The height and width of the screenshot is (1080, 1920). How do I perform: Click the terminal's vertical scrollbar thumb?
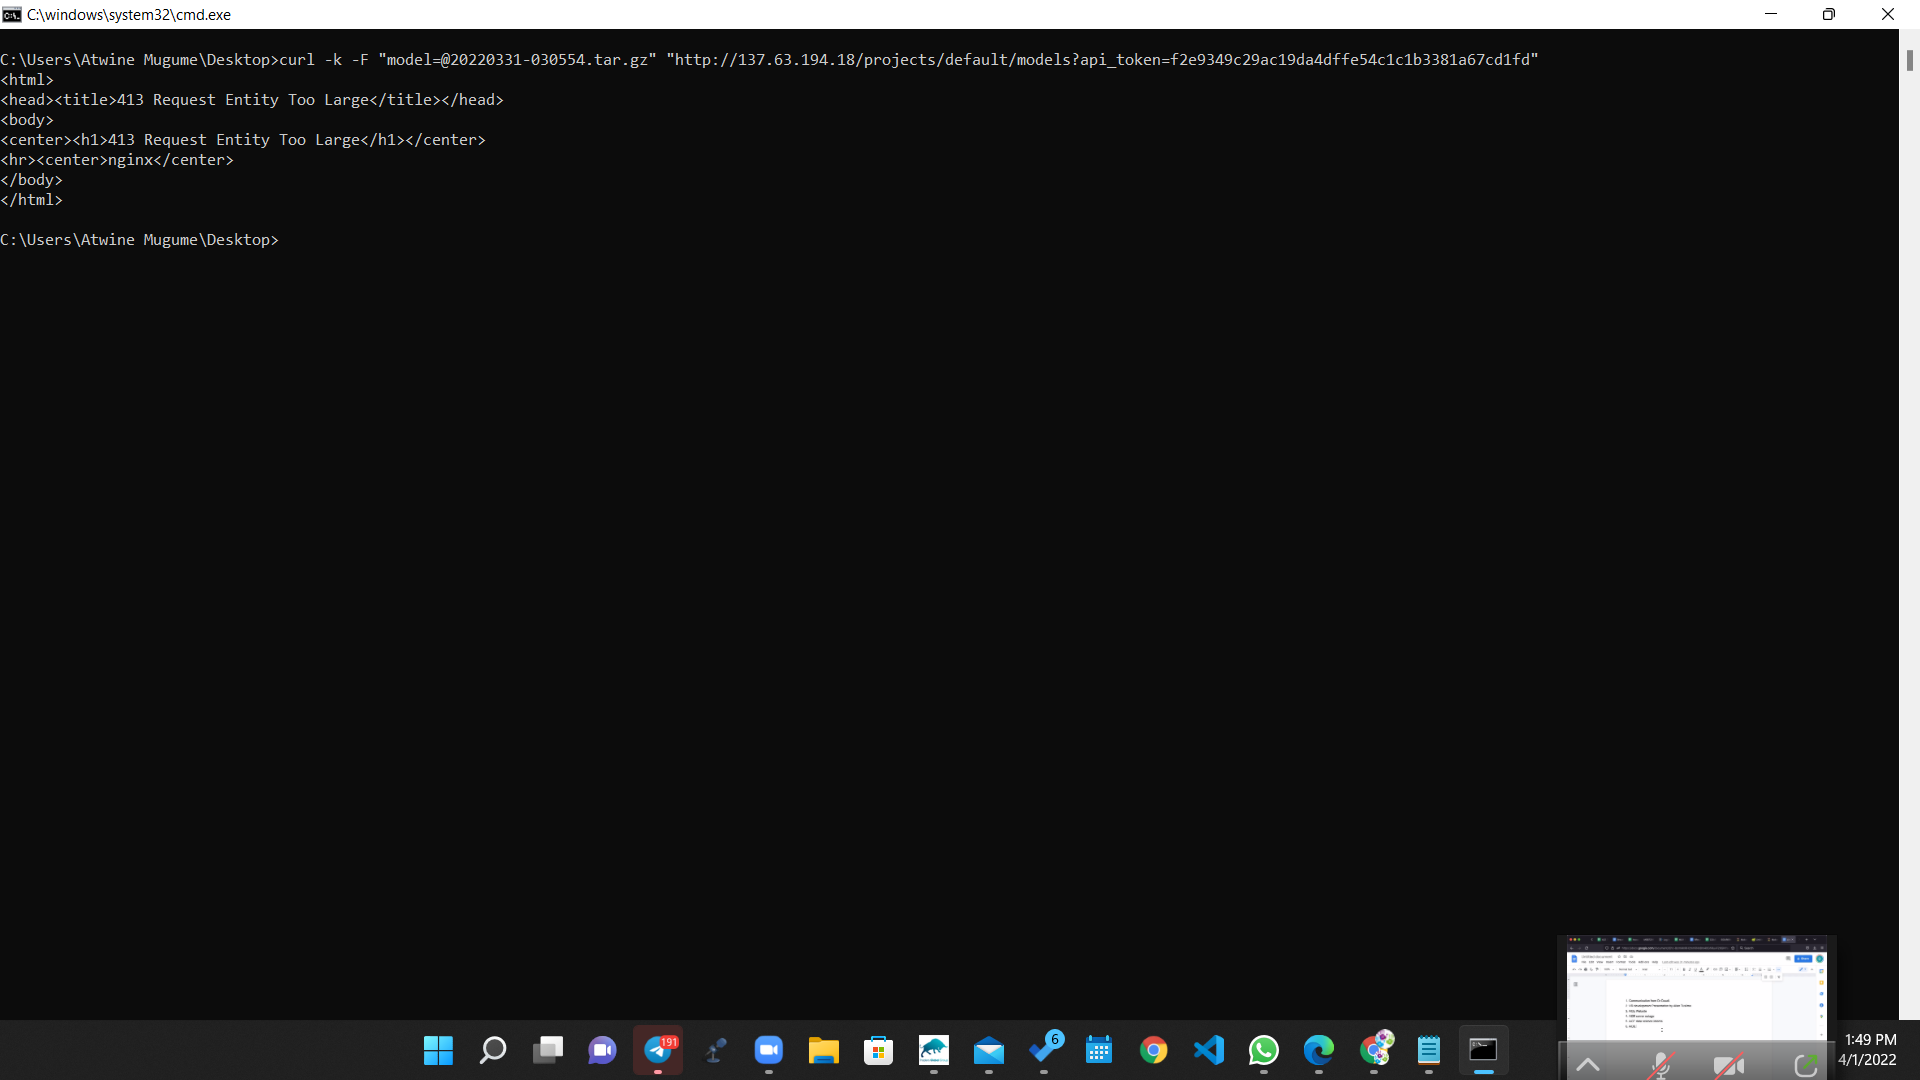[1909, 60]
